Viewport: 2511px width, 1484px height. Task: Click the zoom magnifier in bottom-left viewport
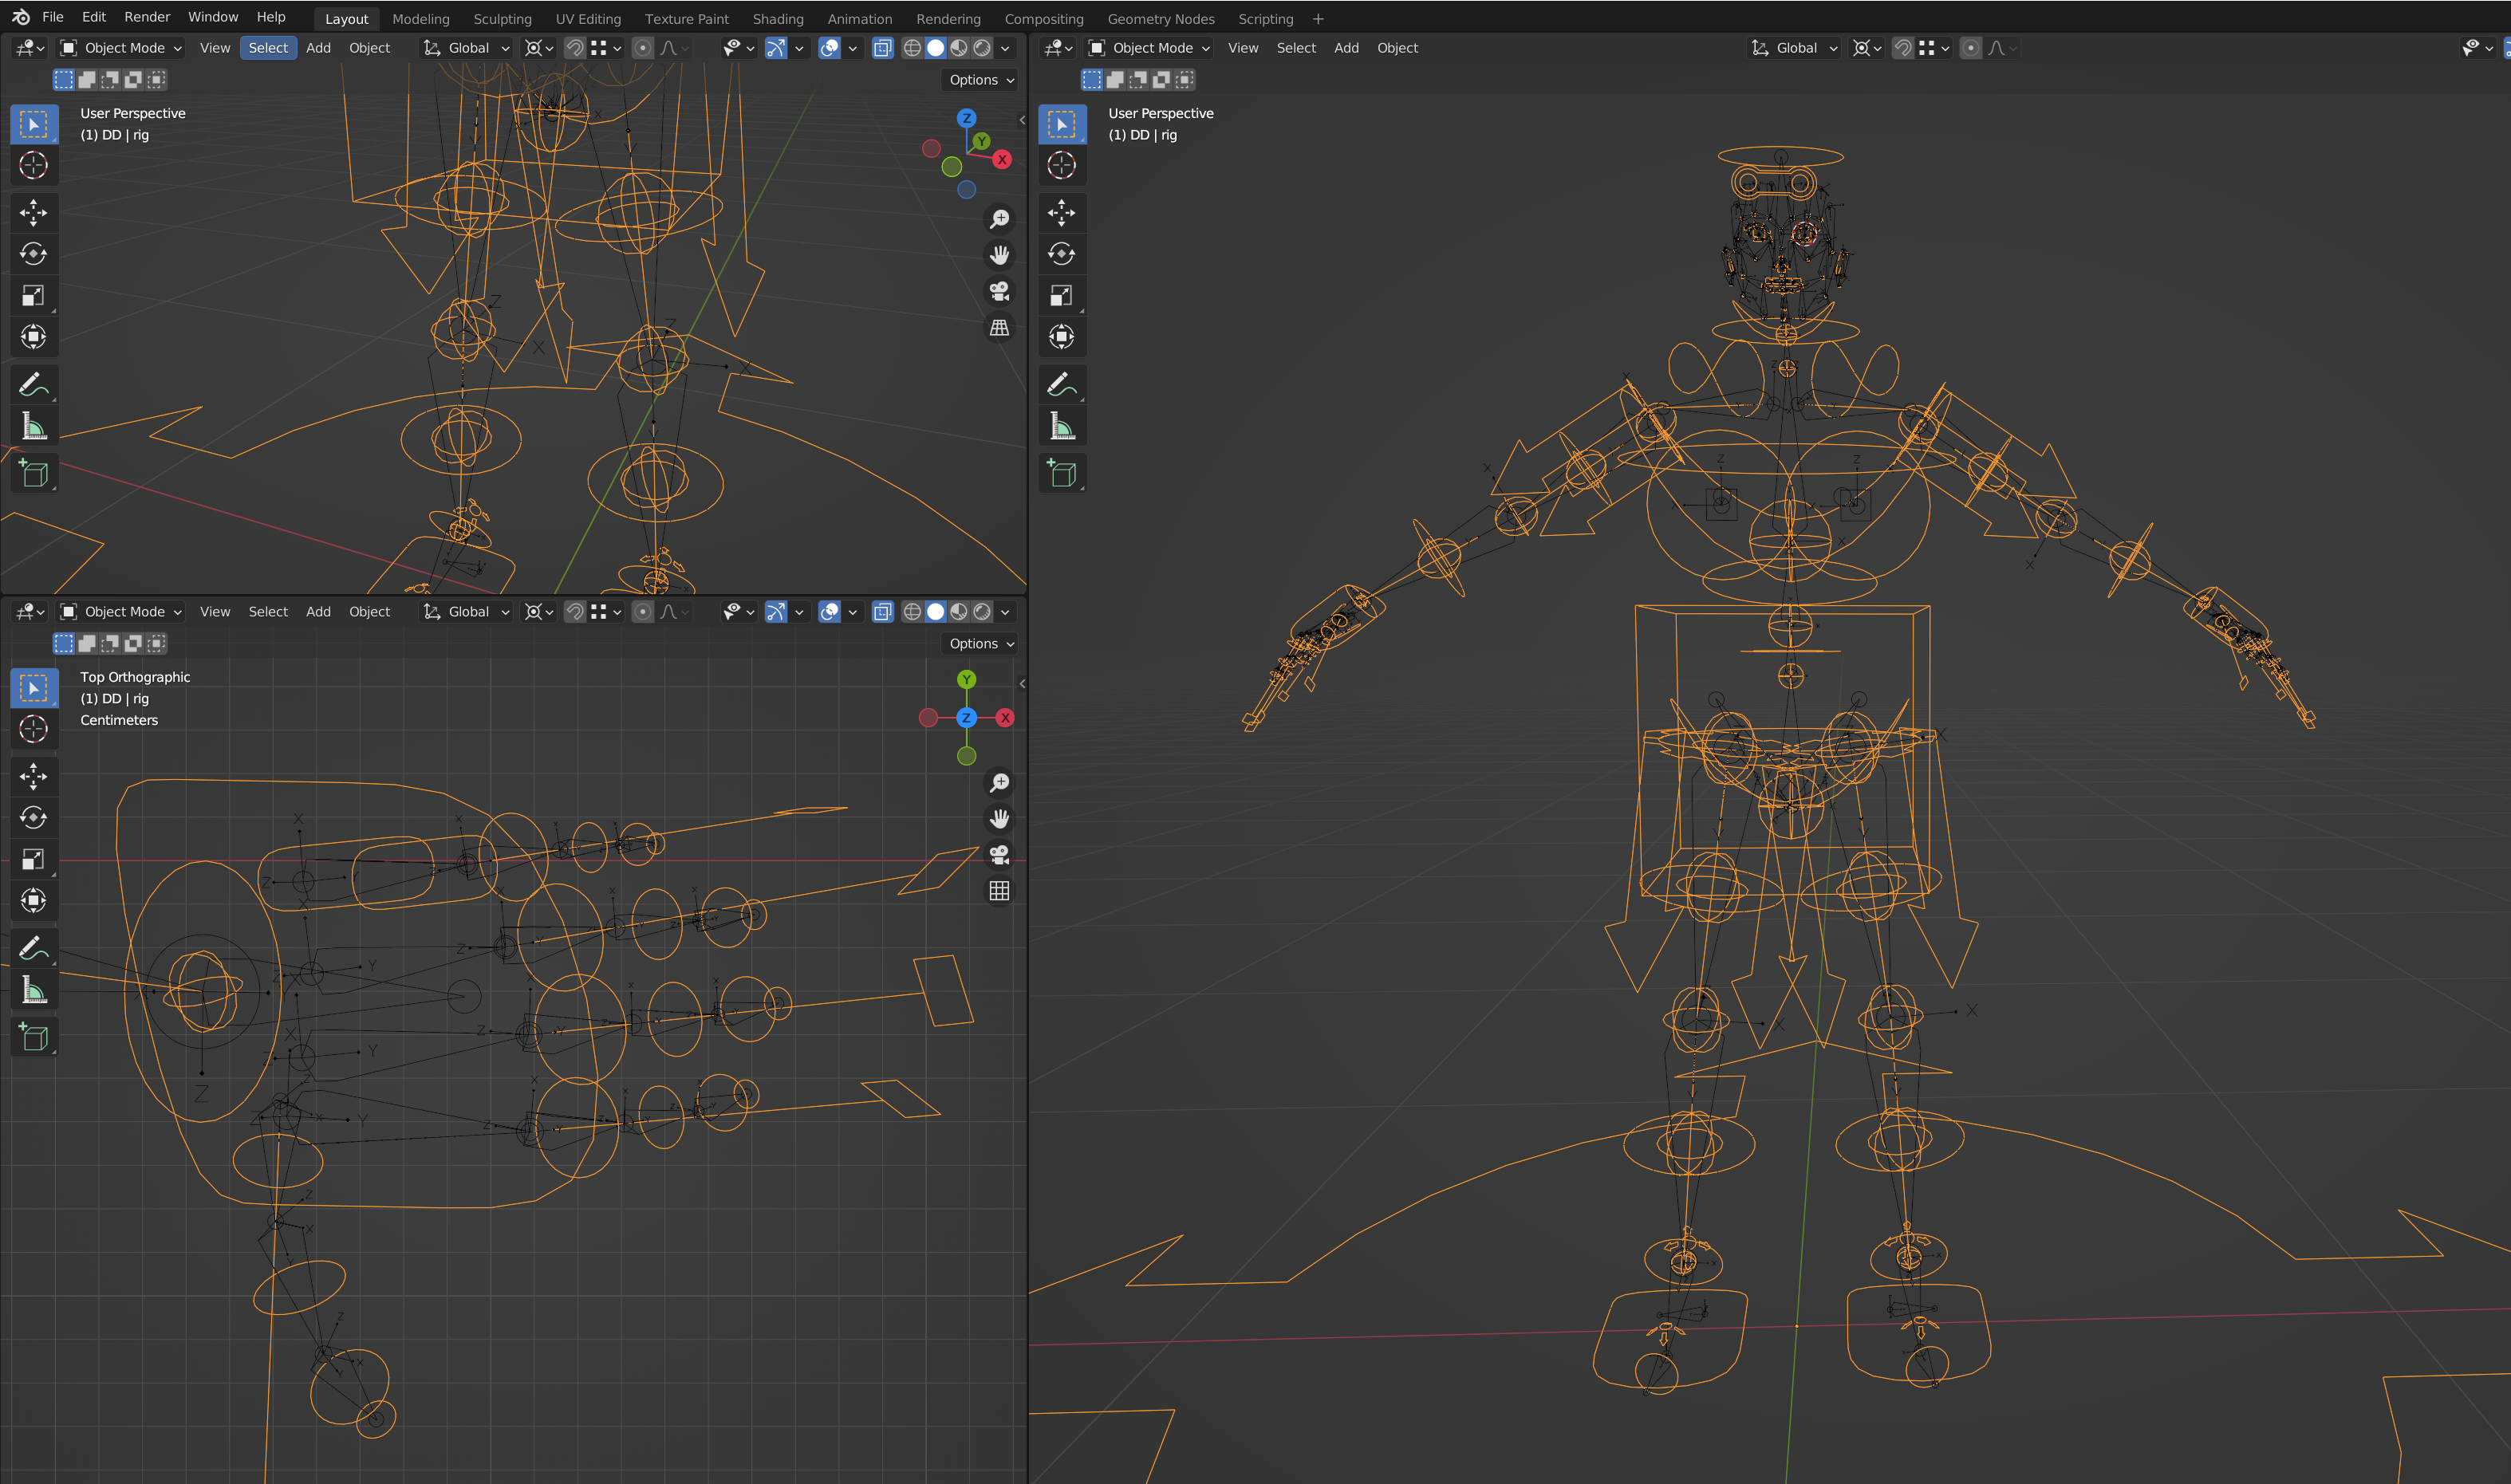click(999, 782)
